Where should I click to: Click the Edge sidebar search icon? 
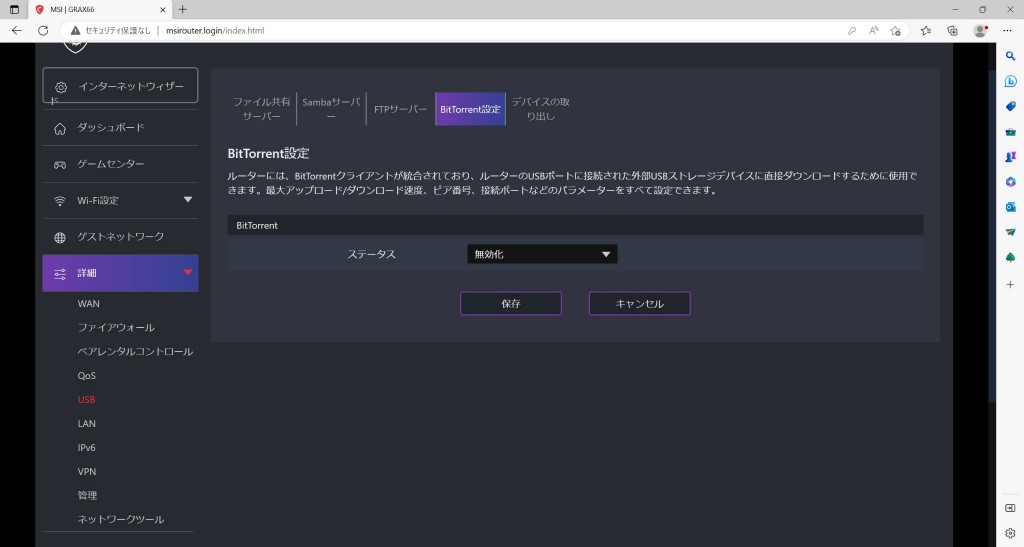1010,56
